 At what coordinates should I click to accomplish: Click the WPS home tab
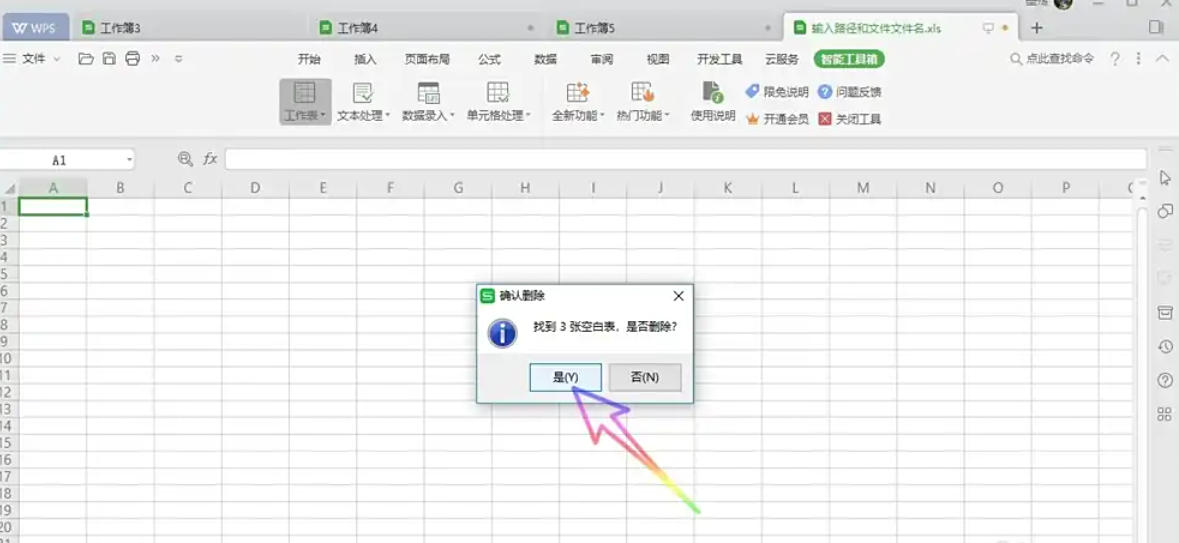click(36, 28)
